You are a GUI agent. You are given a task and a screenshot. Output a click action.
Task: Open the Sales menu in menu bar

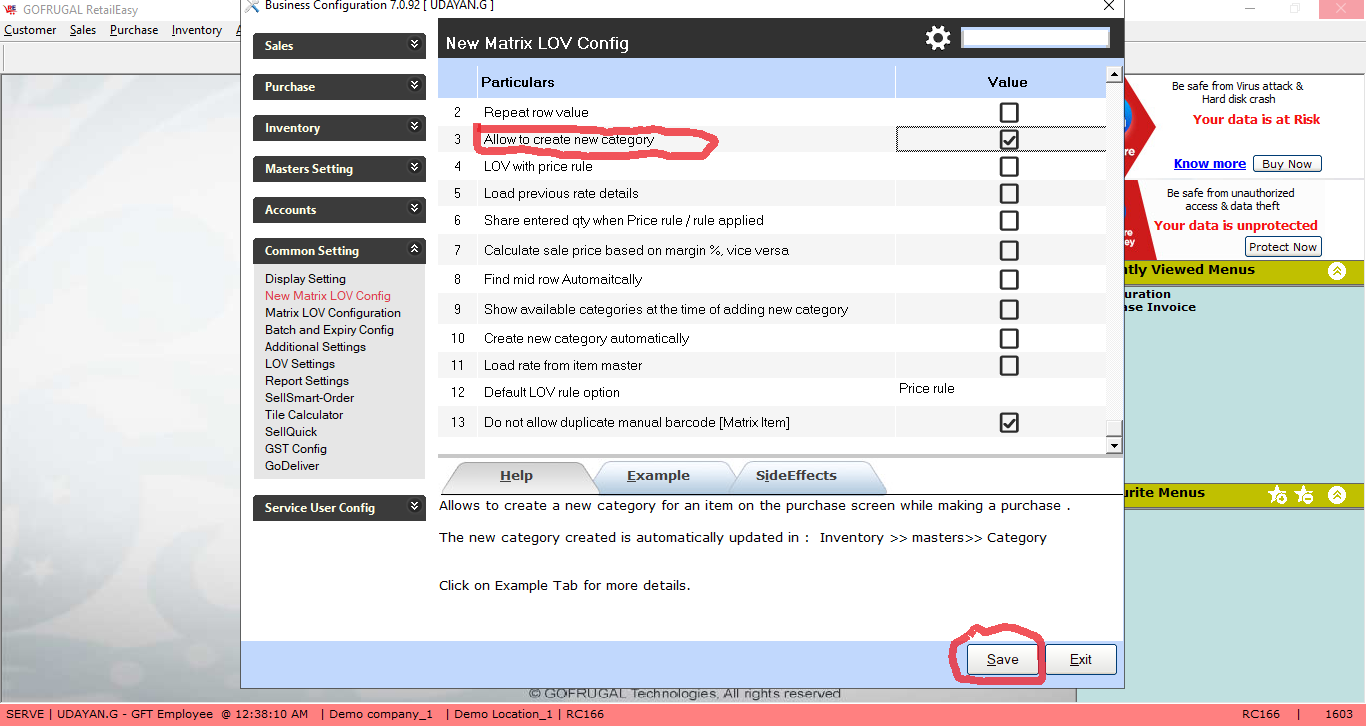coord(83,30)
